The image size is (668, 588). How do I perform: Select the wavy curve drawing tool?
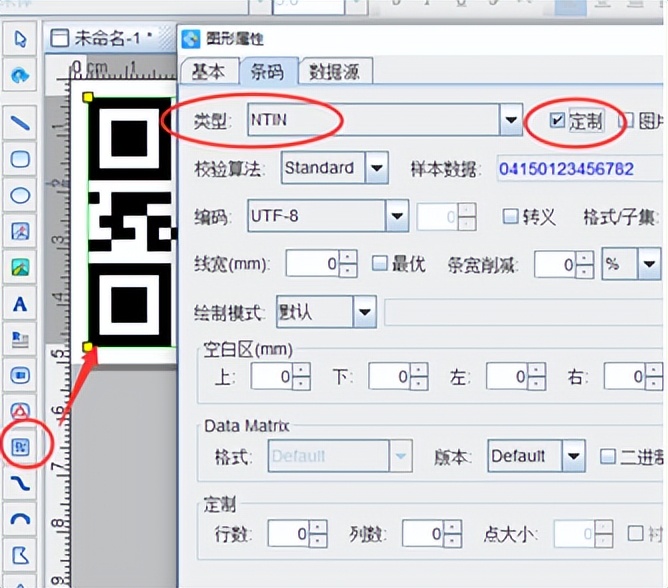(20, 484)
